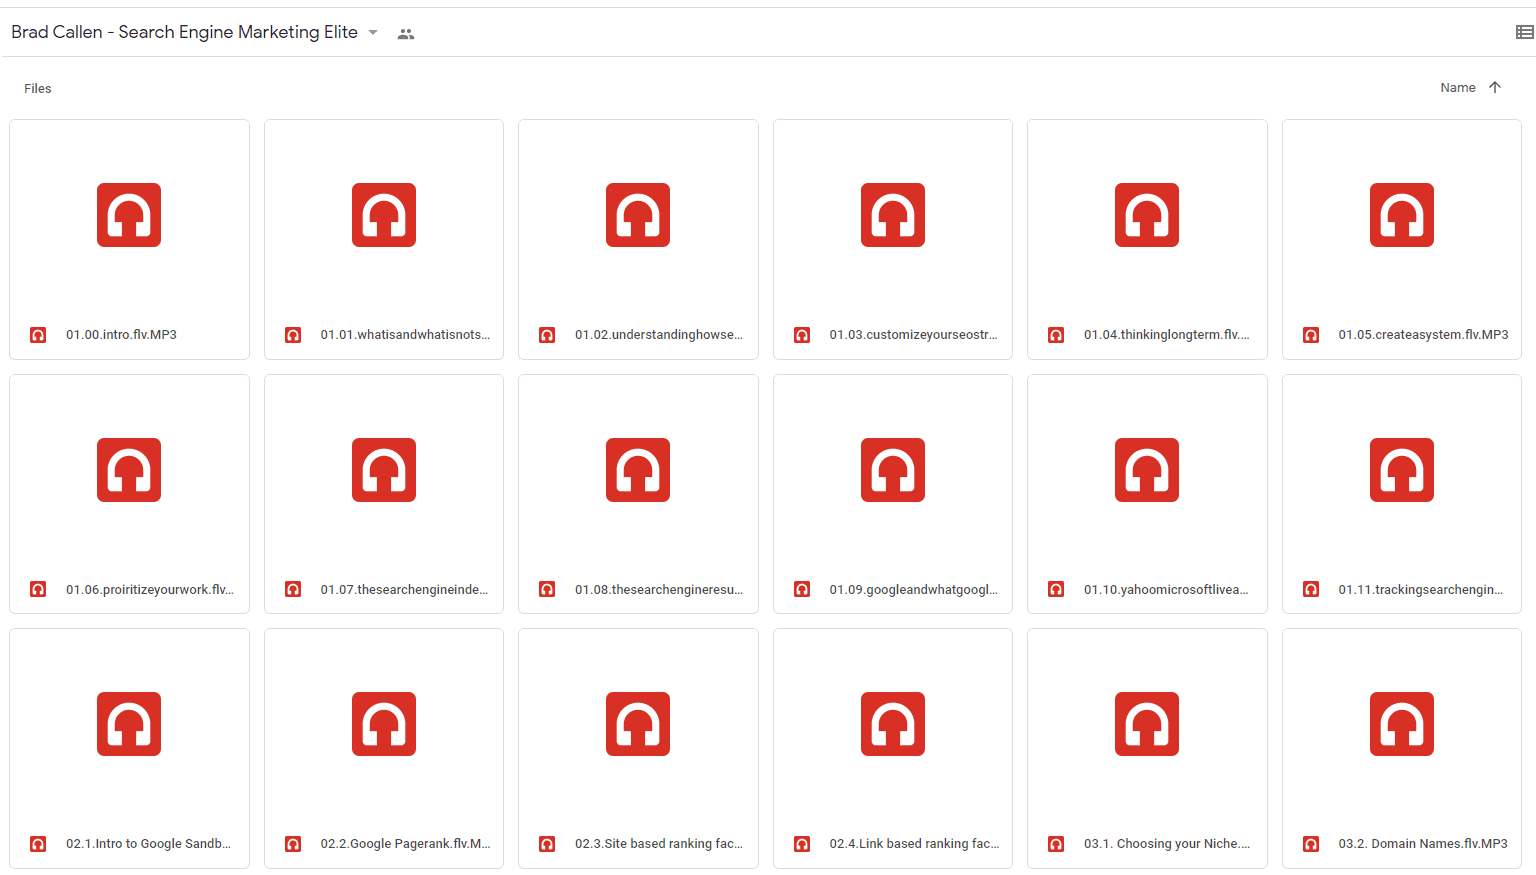Screen dimensions: 1536x875
Task: Open the folder name dropdown arrow
Action: click(373, 32)
